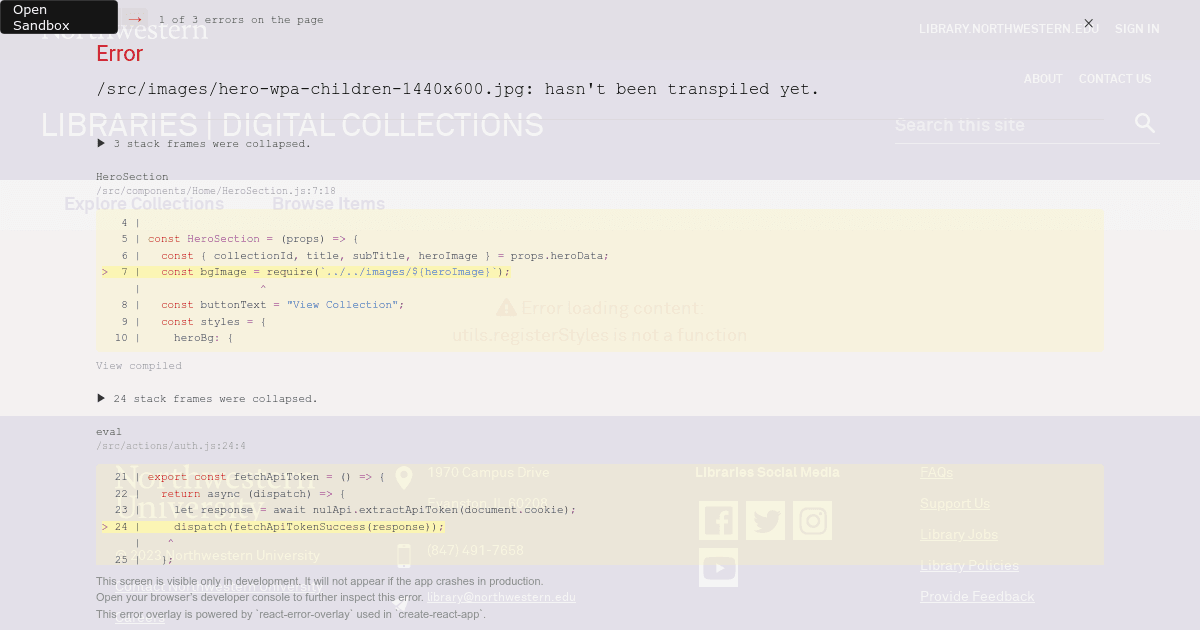
Task: Open the Facebook social media icon
Action: (x=718, y=520)
